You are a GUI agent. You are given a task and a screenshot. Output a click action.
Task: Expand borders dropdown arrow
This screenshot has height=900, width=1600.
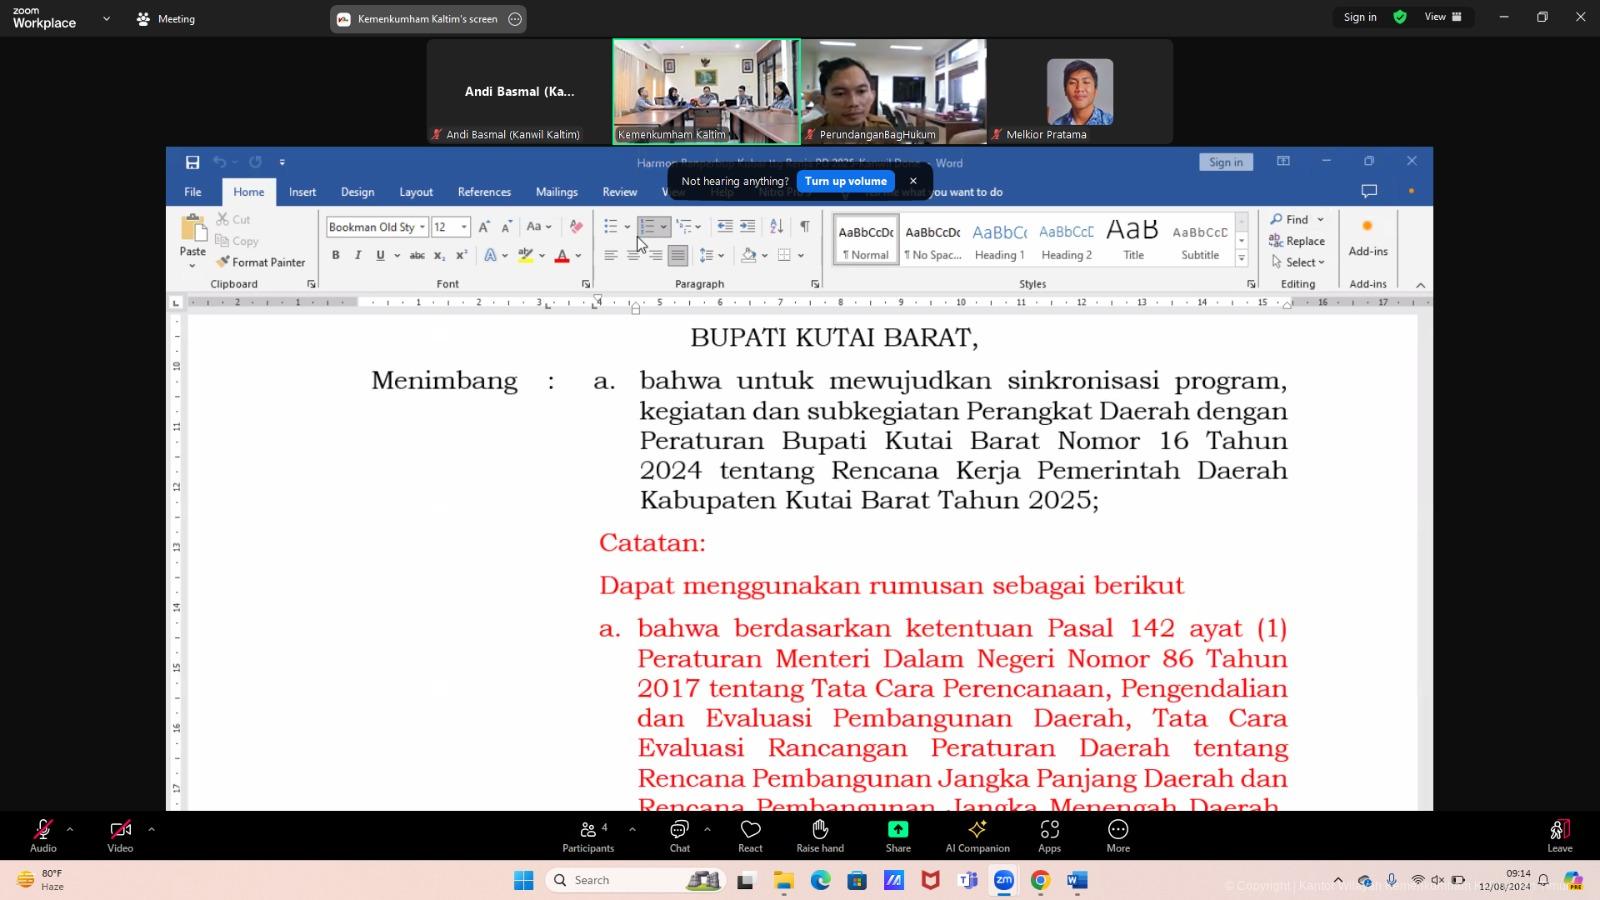click(801, 256)
